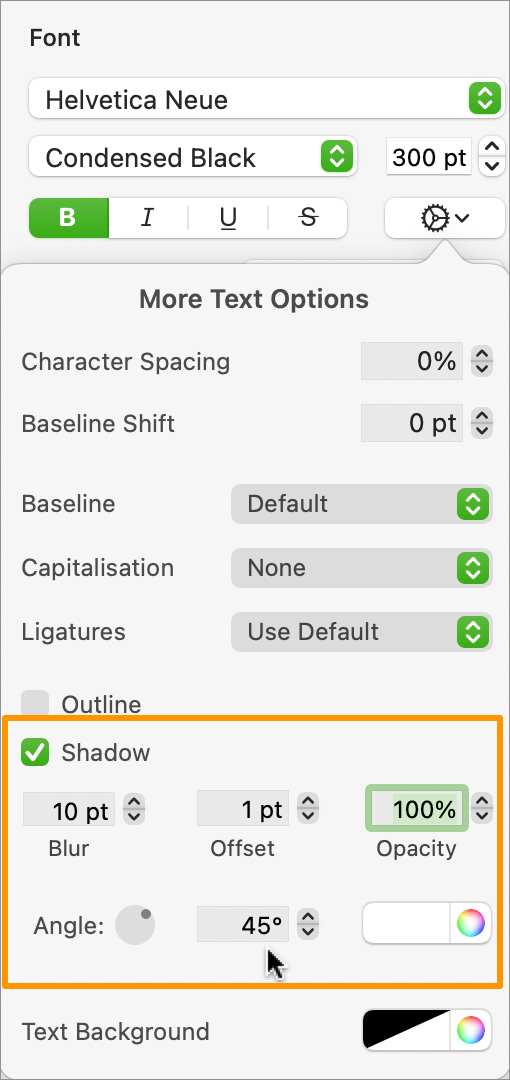Click the Character Spacing stepper
This screenshot has height=1080, width=510.
coord(482,361)
